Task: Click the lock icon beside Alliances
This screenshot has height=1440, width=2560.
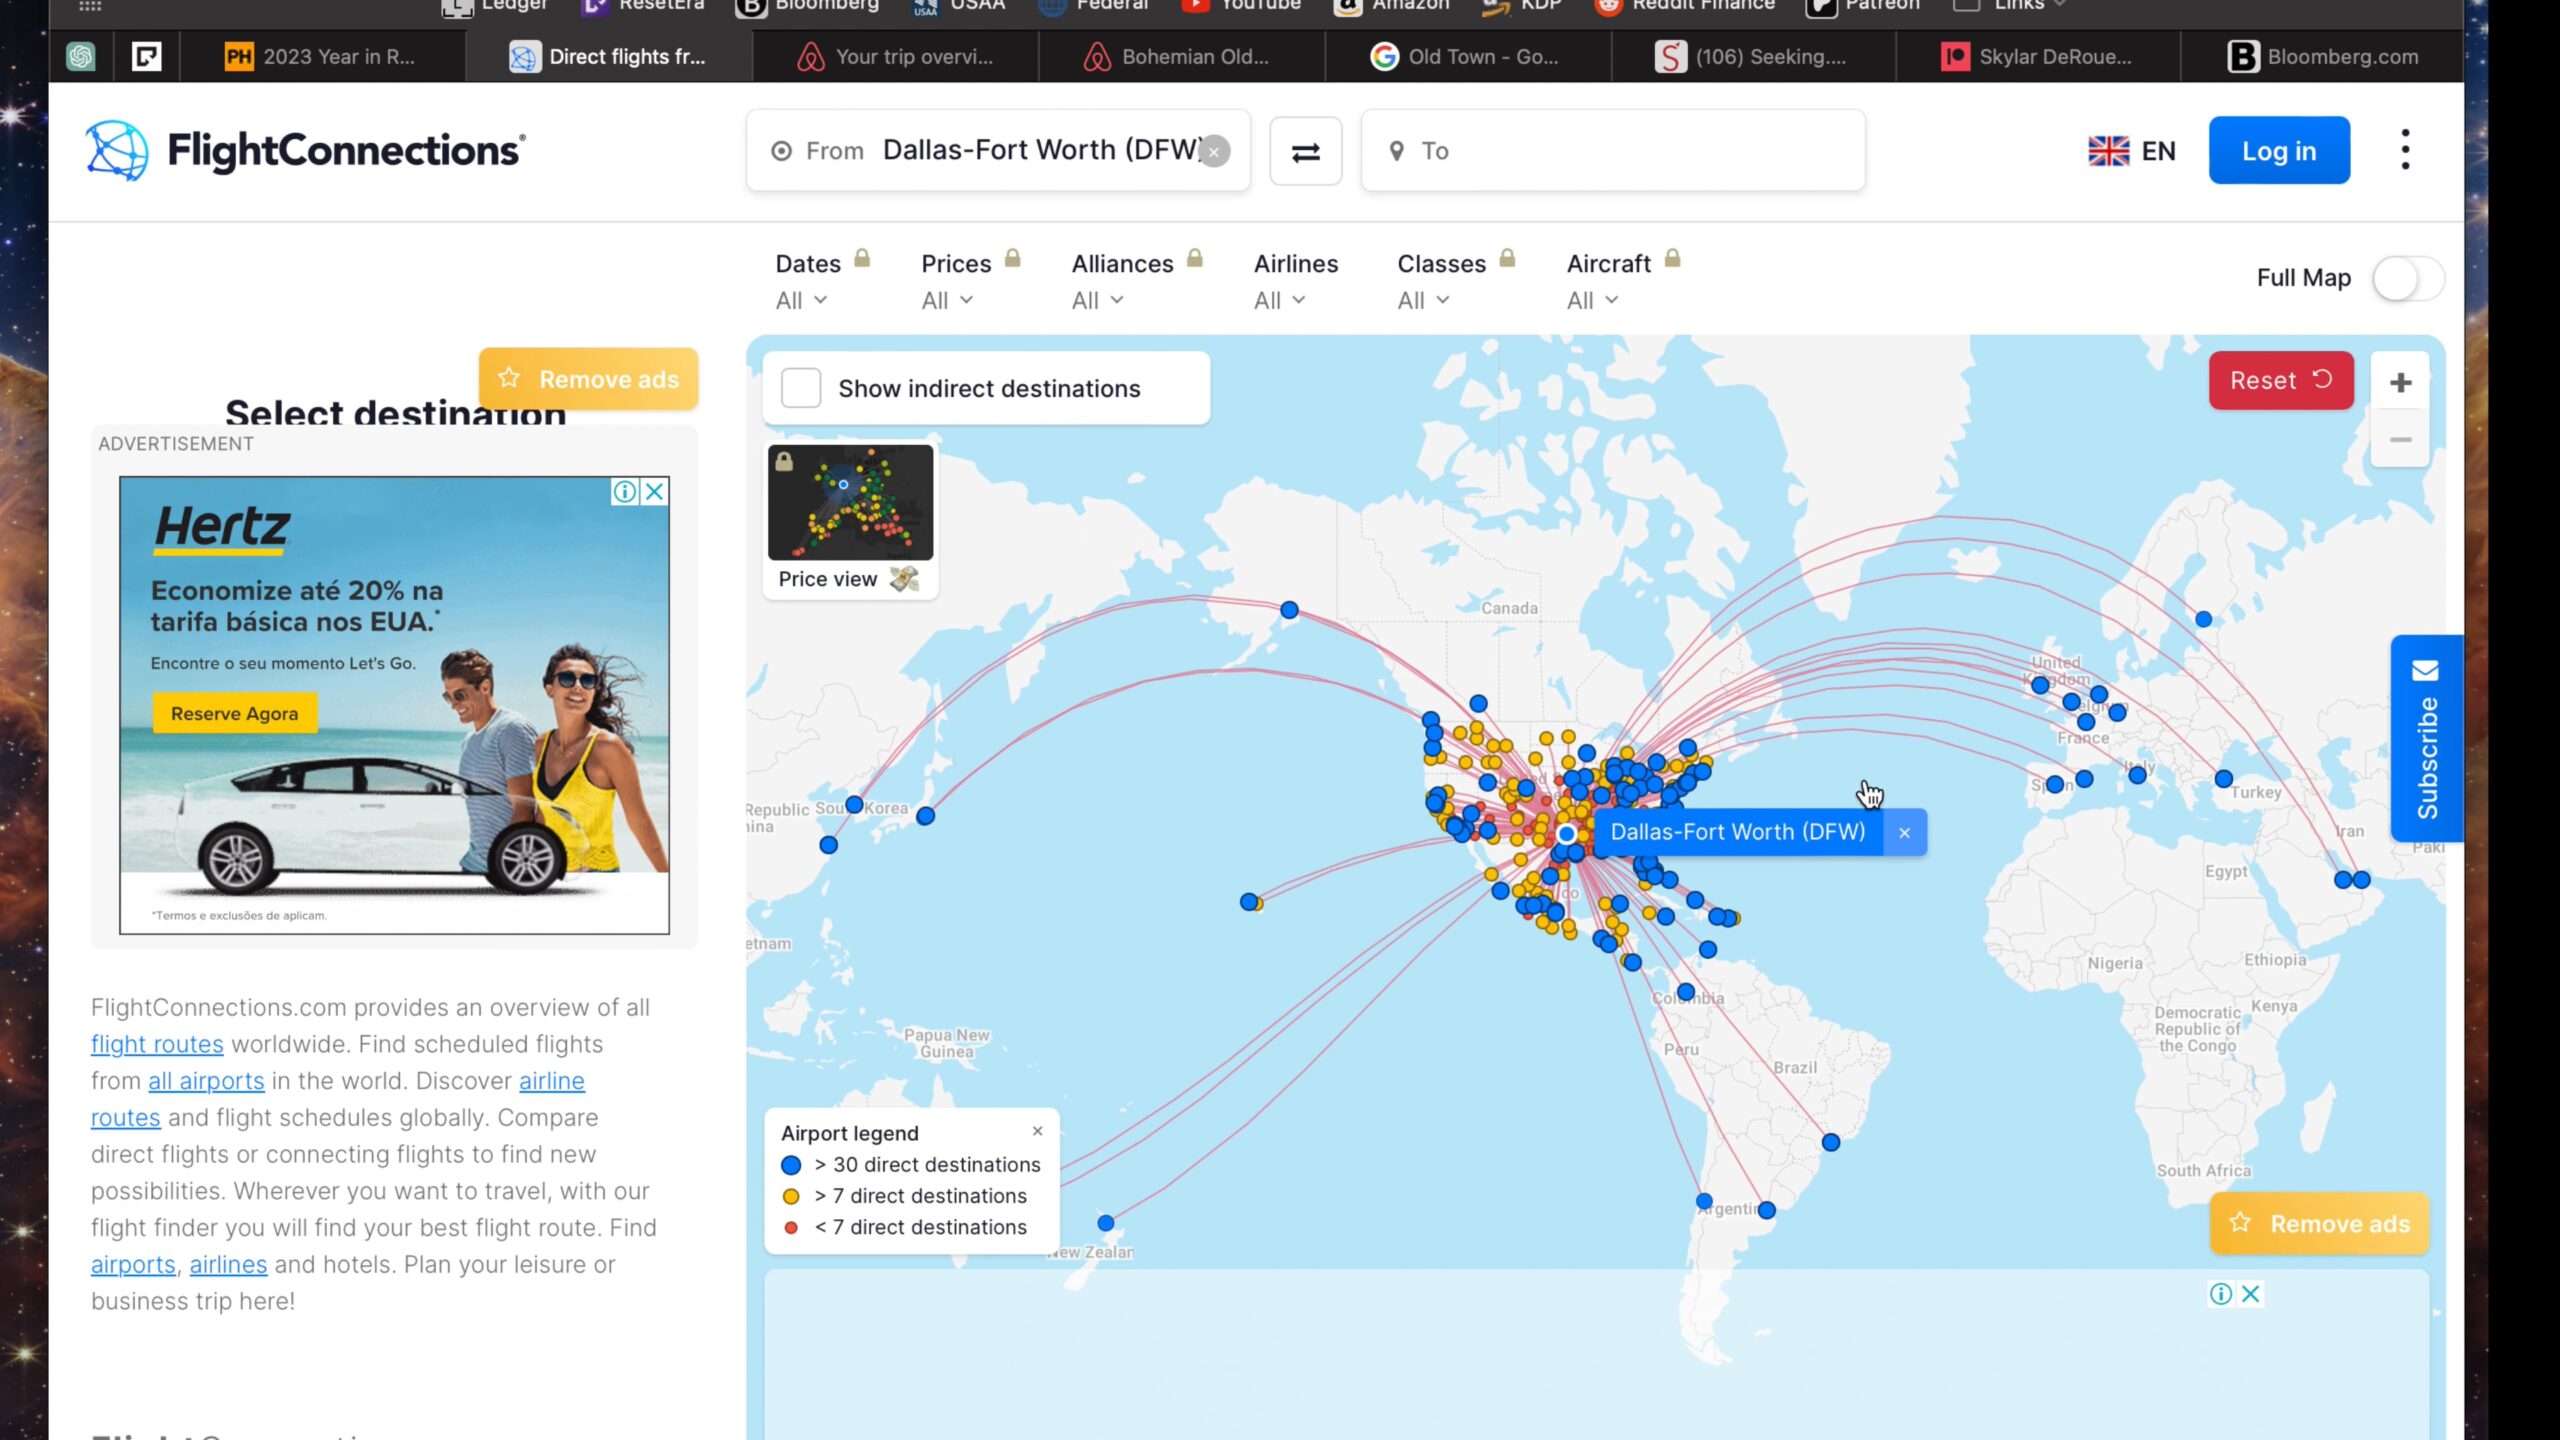Action: tap(1194, 259)
